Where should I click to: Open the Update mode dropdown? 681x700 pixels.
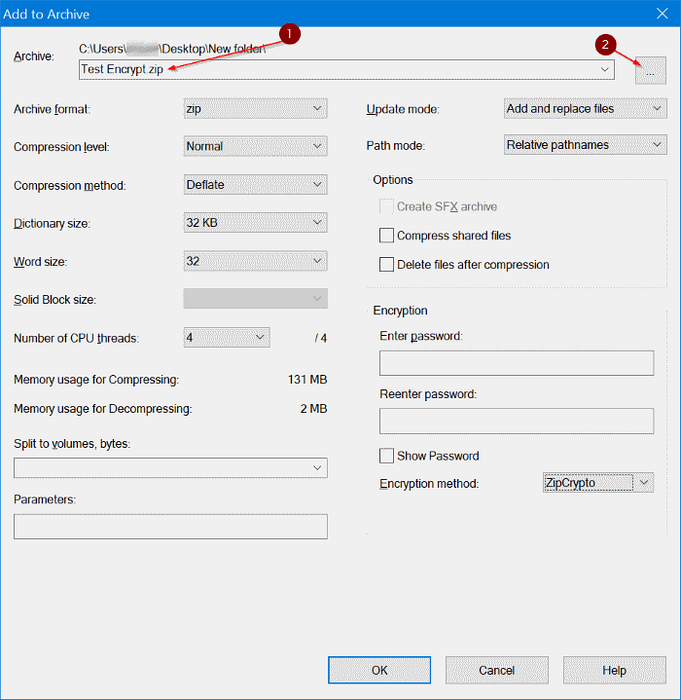pyautogui.click(x=585, y=108)
